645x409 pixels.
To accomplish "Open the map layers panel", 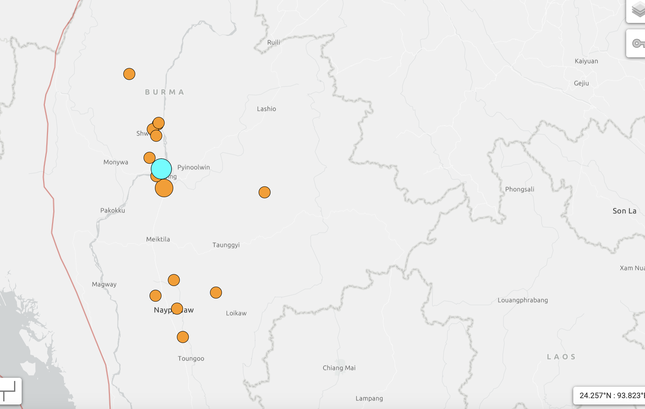I will [636, 10].
